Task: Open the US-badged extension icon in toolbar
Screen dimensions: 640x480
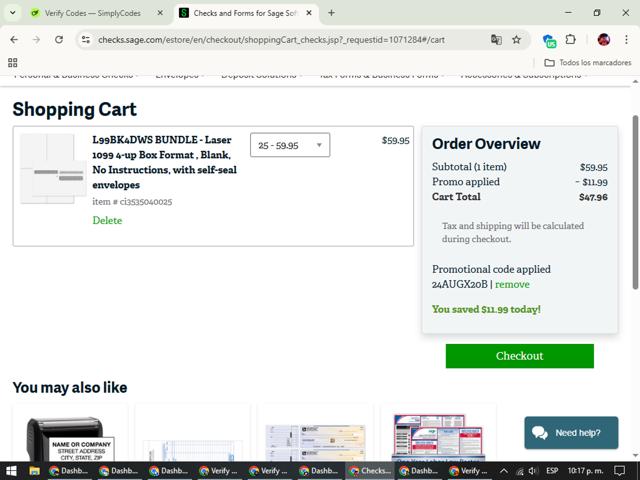Action: tap(549, 40)
